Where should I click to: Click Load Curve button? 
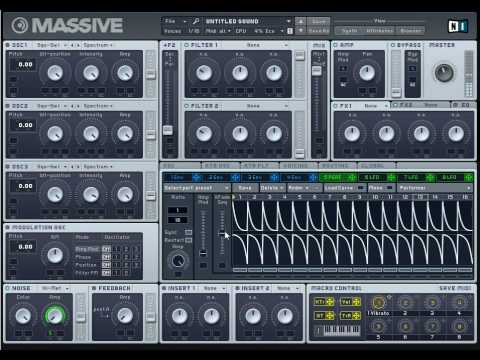pos(344,188)
